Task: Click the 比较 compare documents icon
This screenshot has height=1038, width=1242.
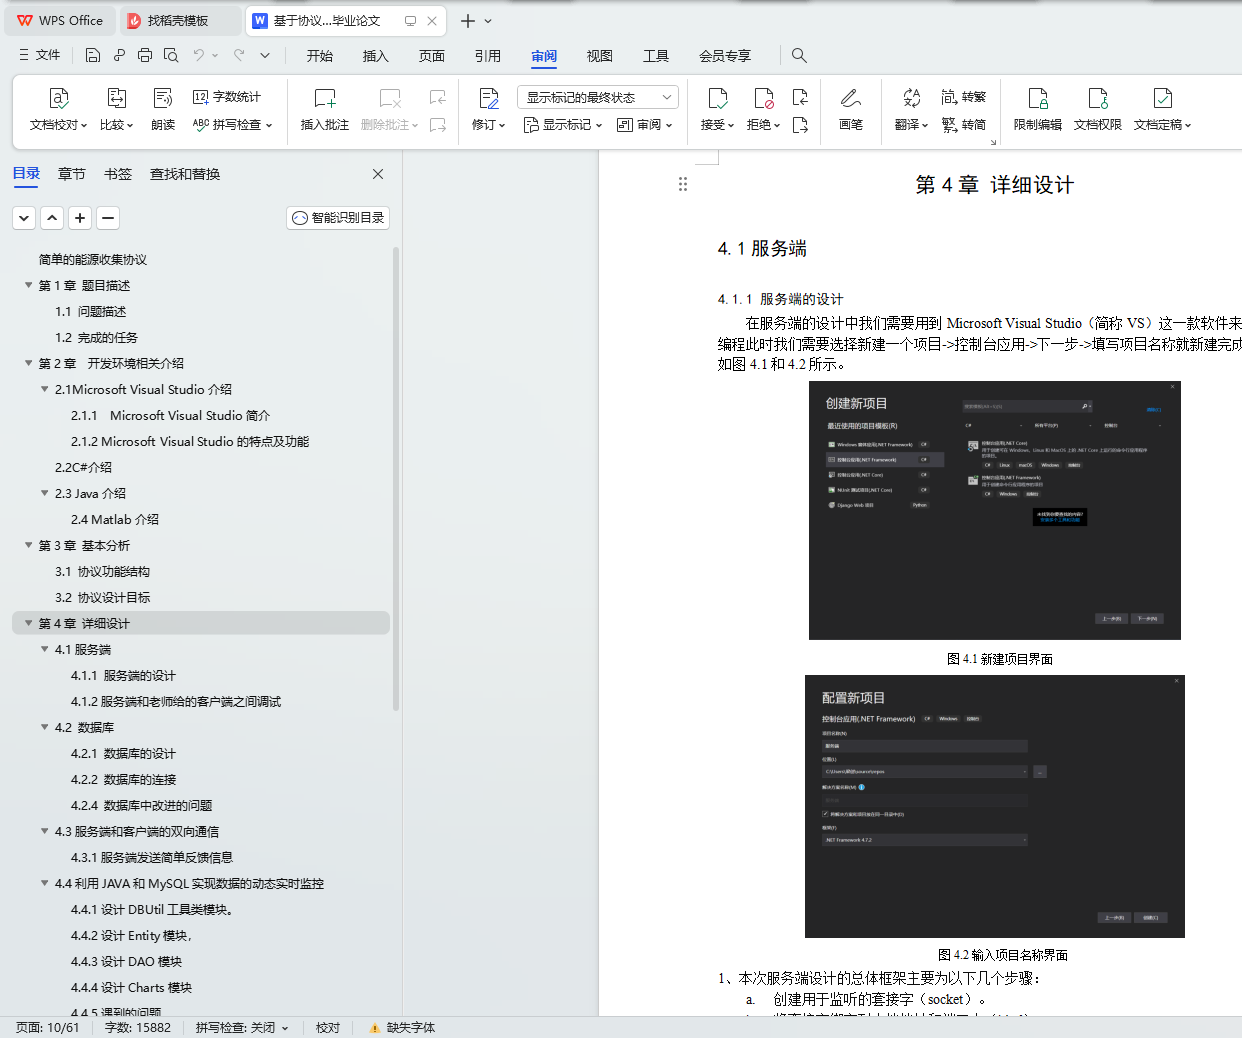Action: pos(116,98)
